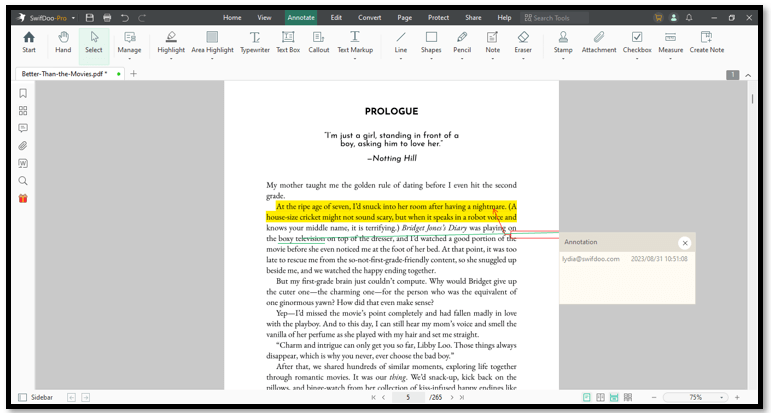Open notifications via the bell icon
This screenshot has height=413, width=771.
689,18
